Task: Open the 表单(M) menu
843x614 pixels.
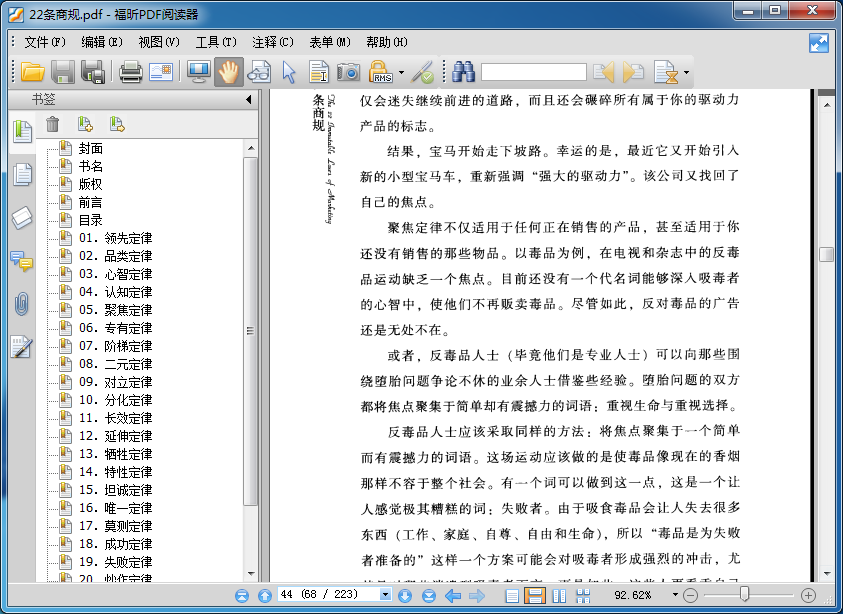Action: (330, 42)
